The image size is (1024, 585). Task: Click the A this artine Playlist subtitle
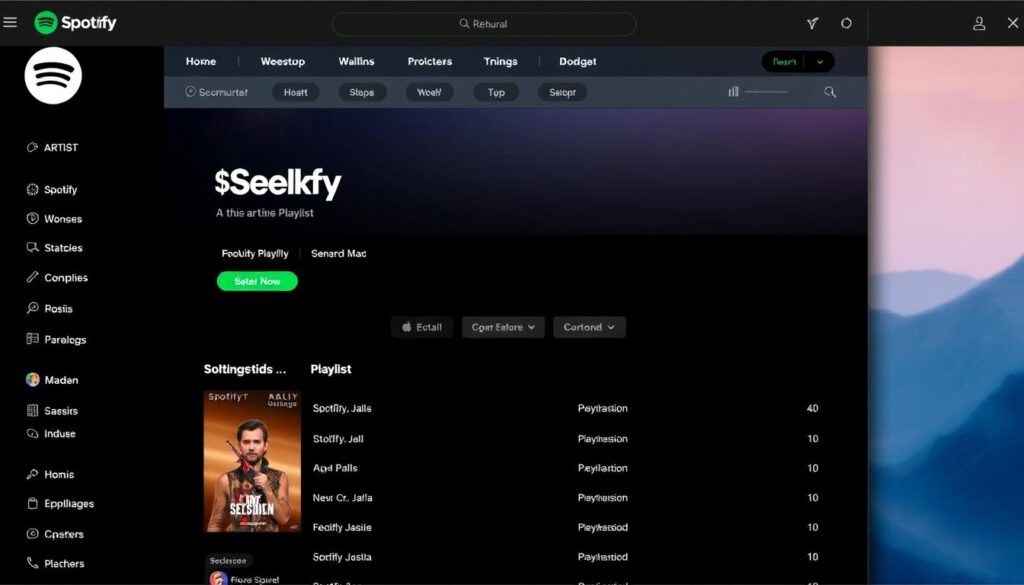264,213
